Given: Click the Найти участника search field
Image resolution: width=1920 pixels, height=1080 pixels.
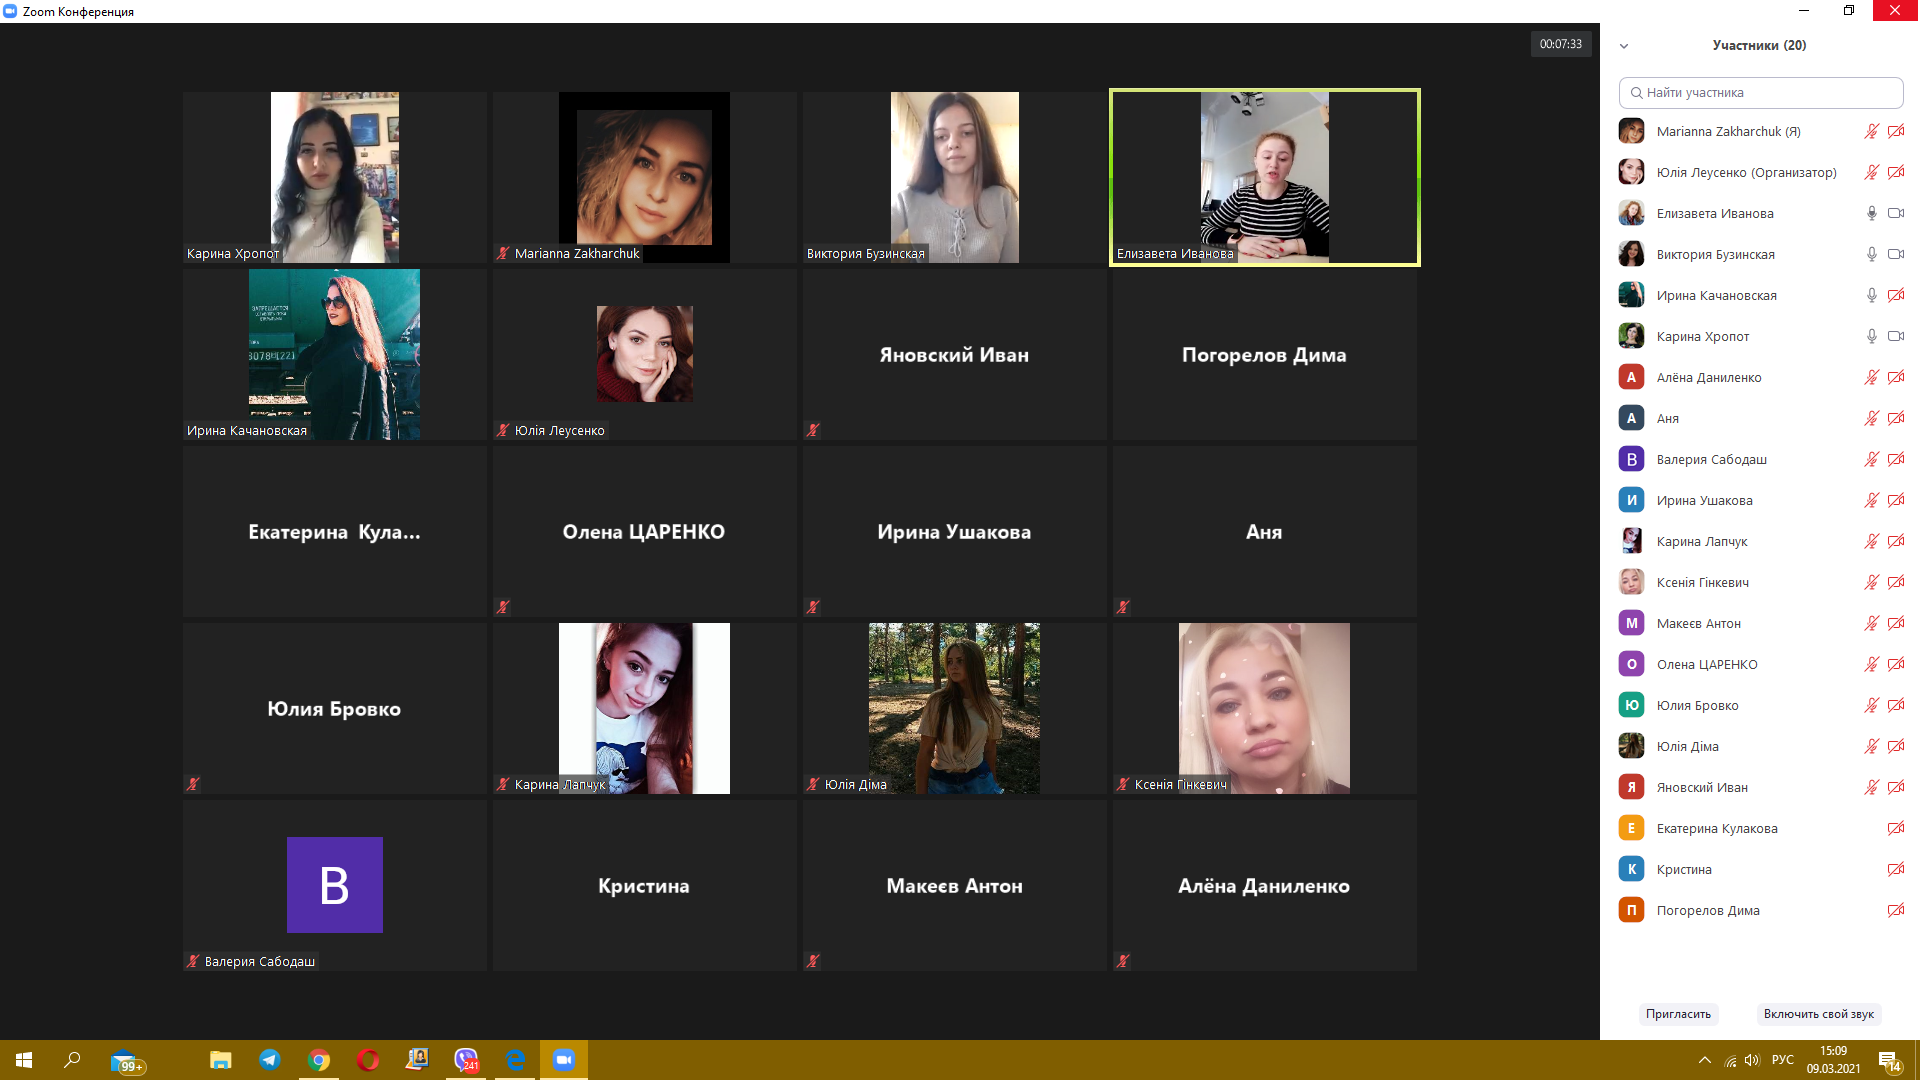Looking at the screenshot, I should 1760,92.
